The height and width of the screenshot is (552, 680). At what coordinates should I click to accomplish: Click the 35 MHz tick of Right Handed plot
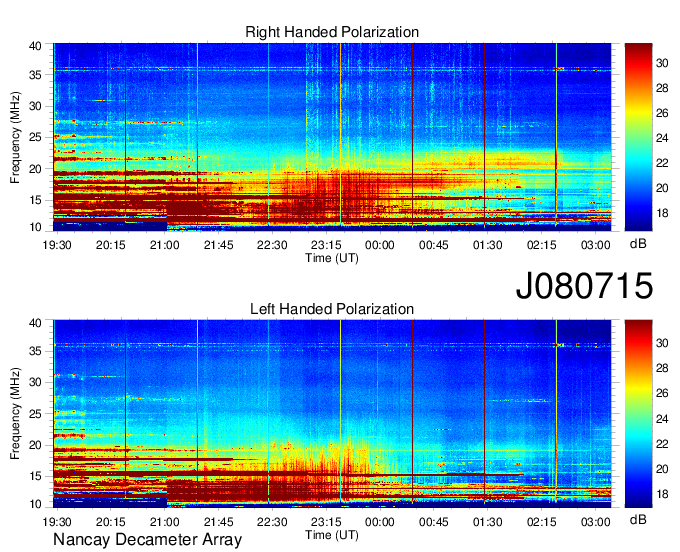pyautogui.click(x=35, y=75)
